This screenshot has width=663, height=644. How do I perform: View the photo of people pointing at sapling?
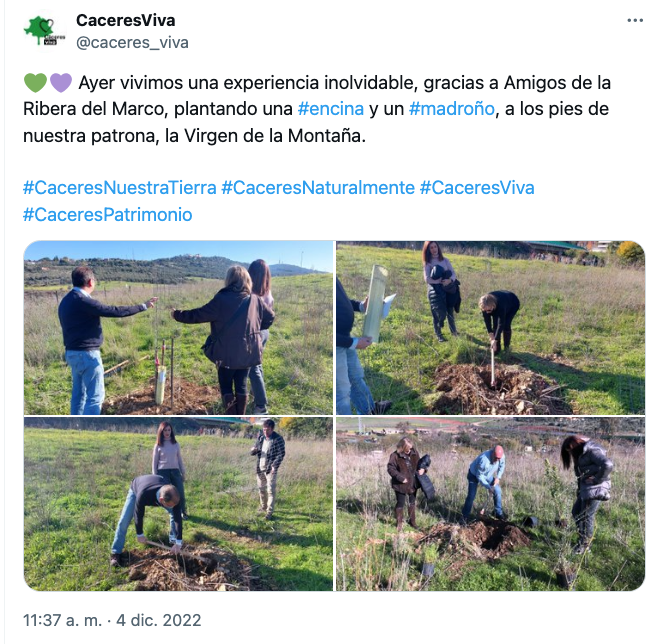(178, 328)
